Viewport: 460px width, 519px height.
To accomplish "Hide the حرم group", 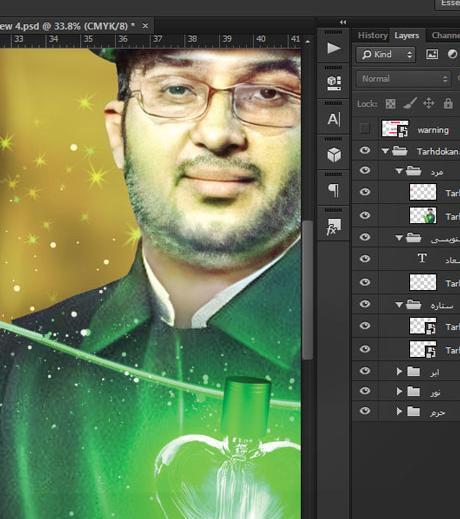I will tap(365, 411).
